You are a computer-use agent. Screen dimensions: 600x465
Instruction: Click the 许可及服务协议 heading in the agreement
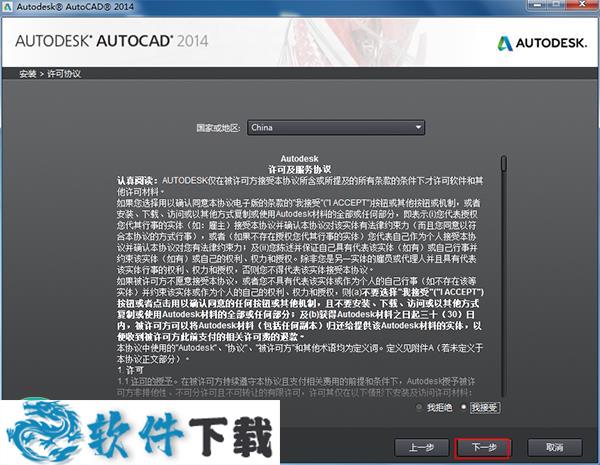[300, 170]
